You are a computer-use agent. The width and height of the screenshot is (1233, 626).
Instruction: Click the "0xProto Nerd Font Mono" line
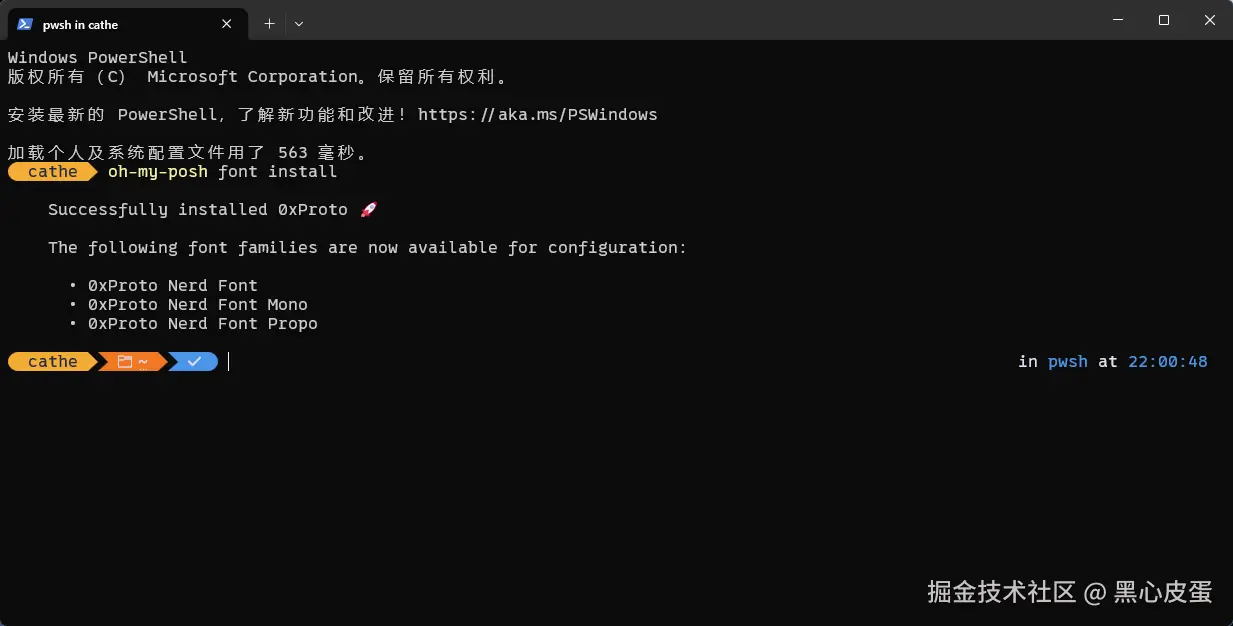[197, 305]
